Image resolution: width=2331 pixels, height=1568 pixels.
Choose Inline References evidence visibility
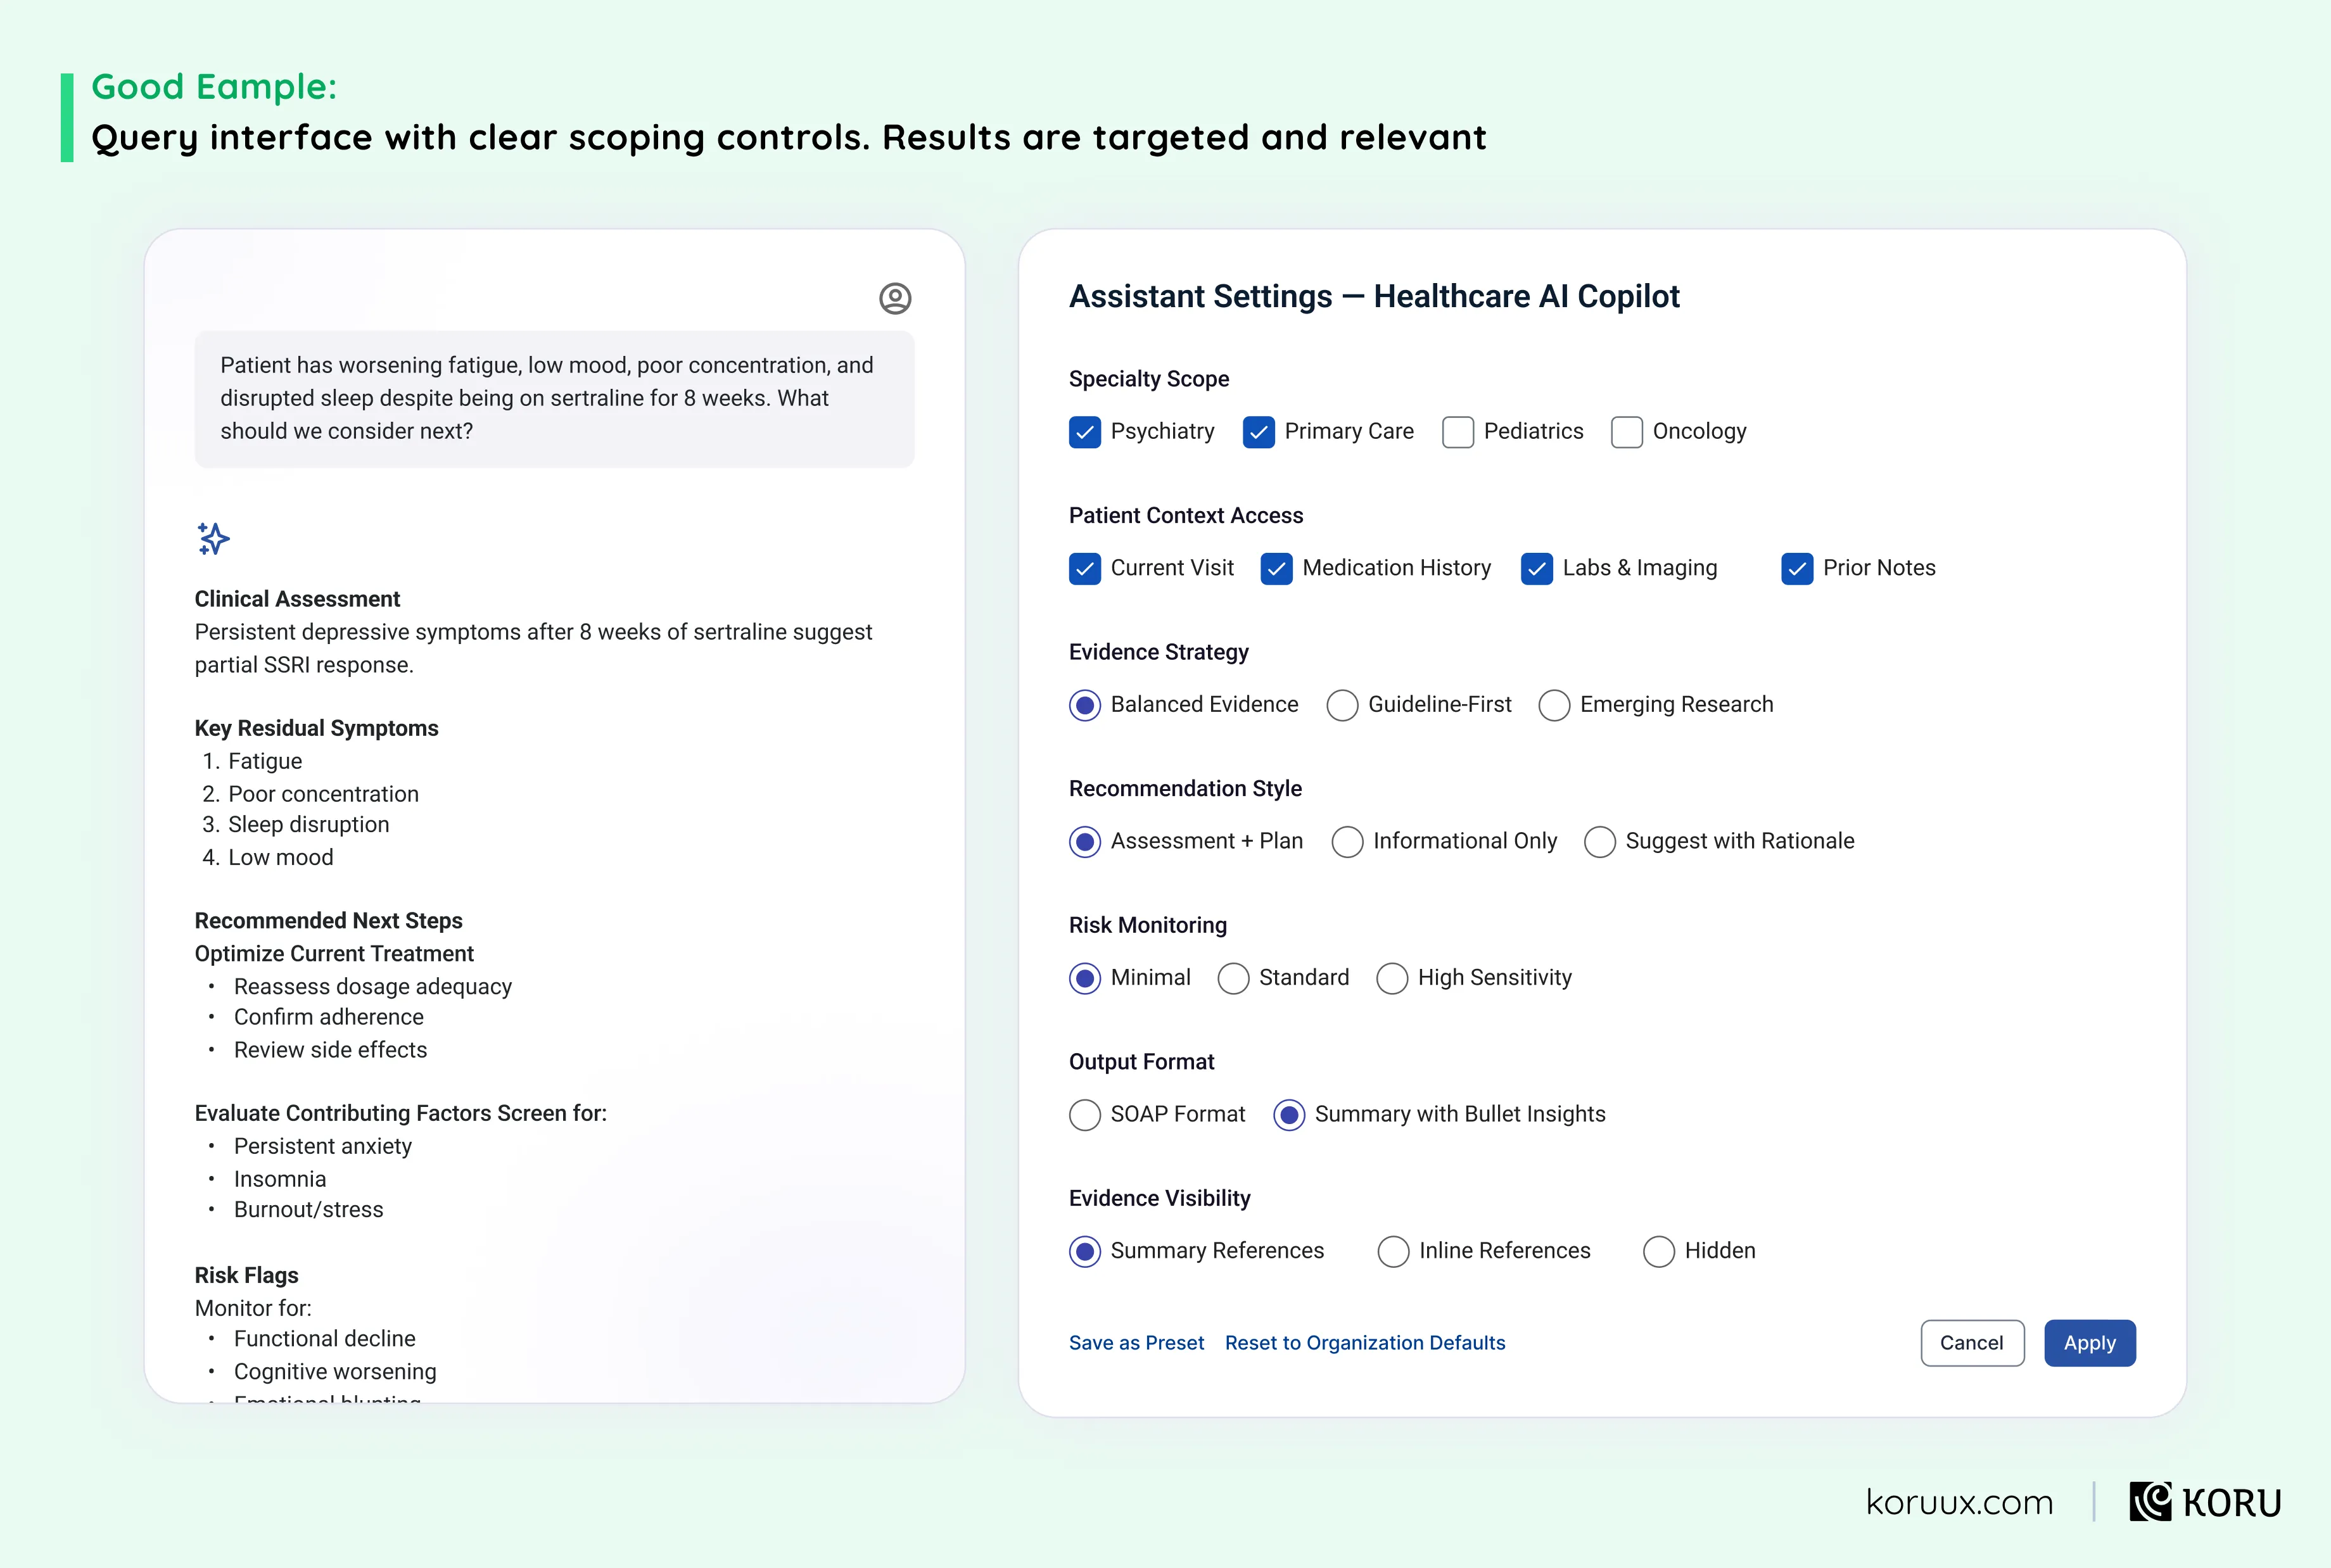(x=1393, y=1251)
